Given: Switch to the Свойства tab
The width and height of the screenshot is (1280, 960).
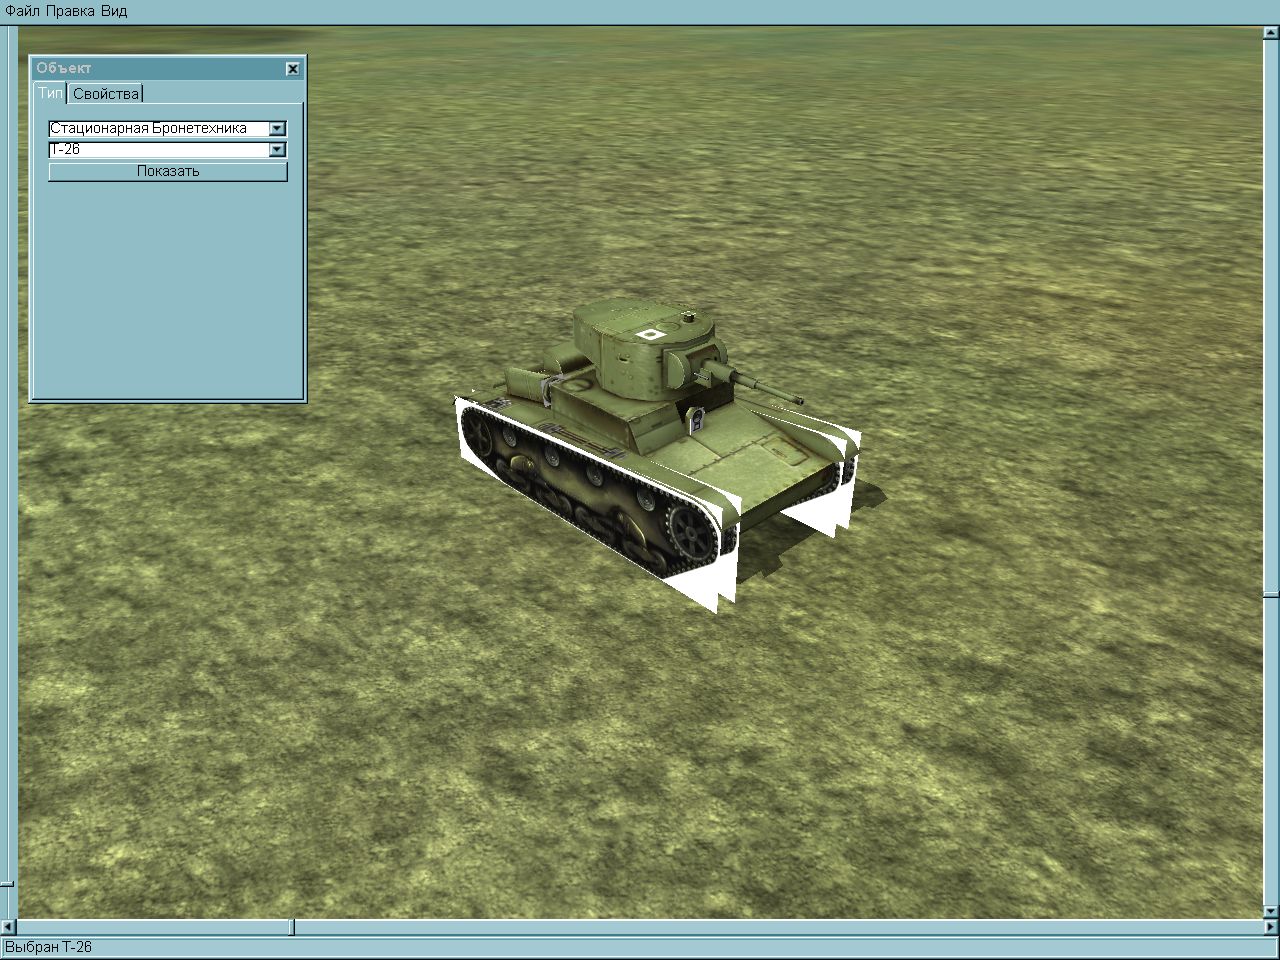Looking at the screenshot, I should [106, 93].
